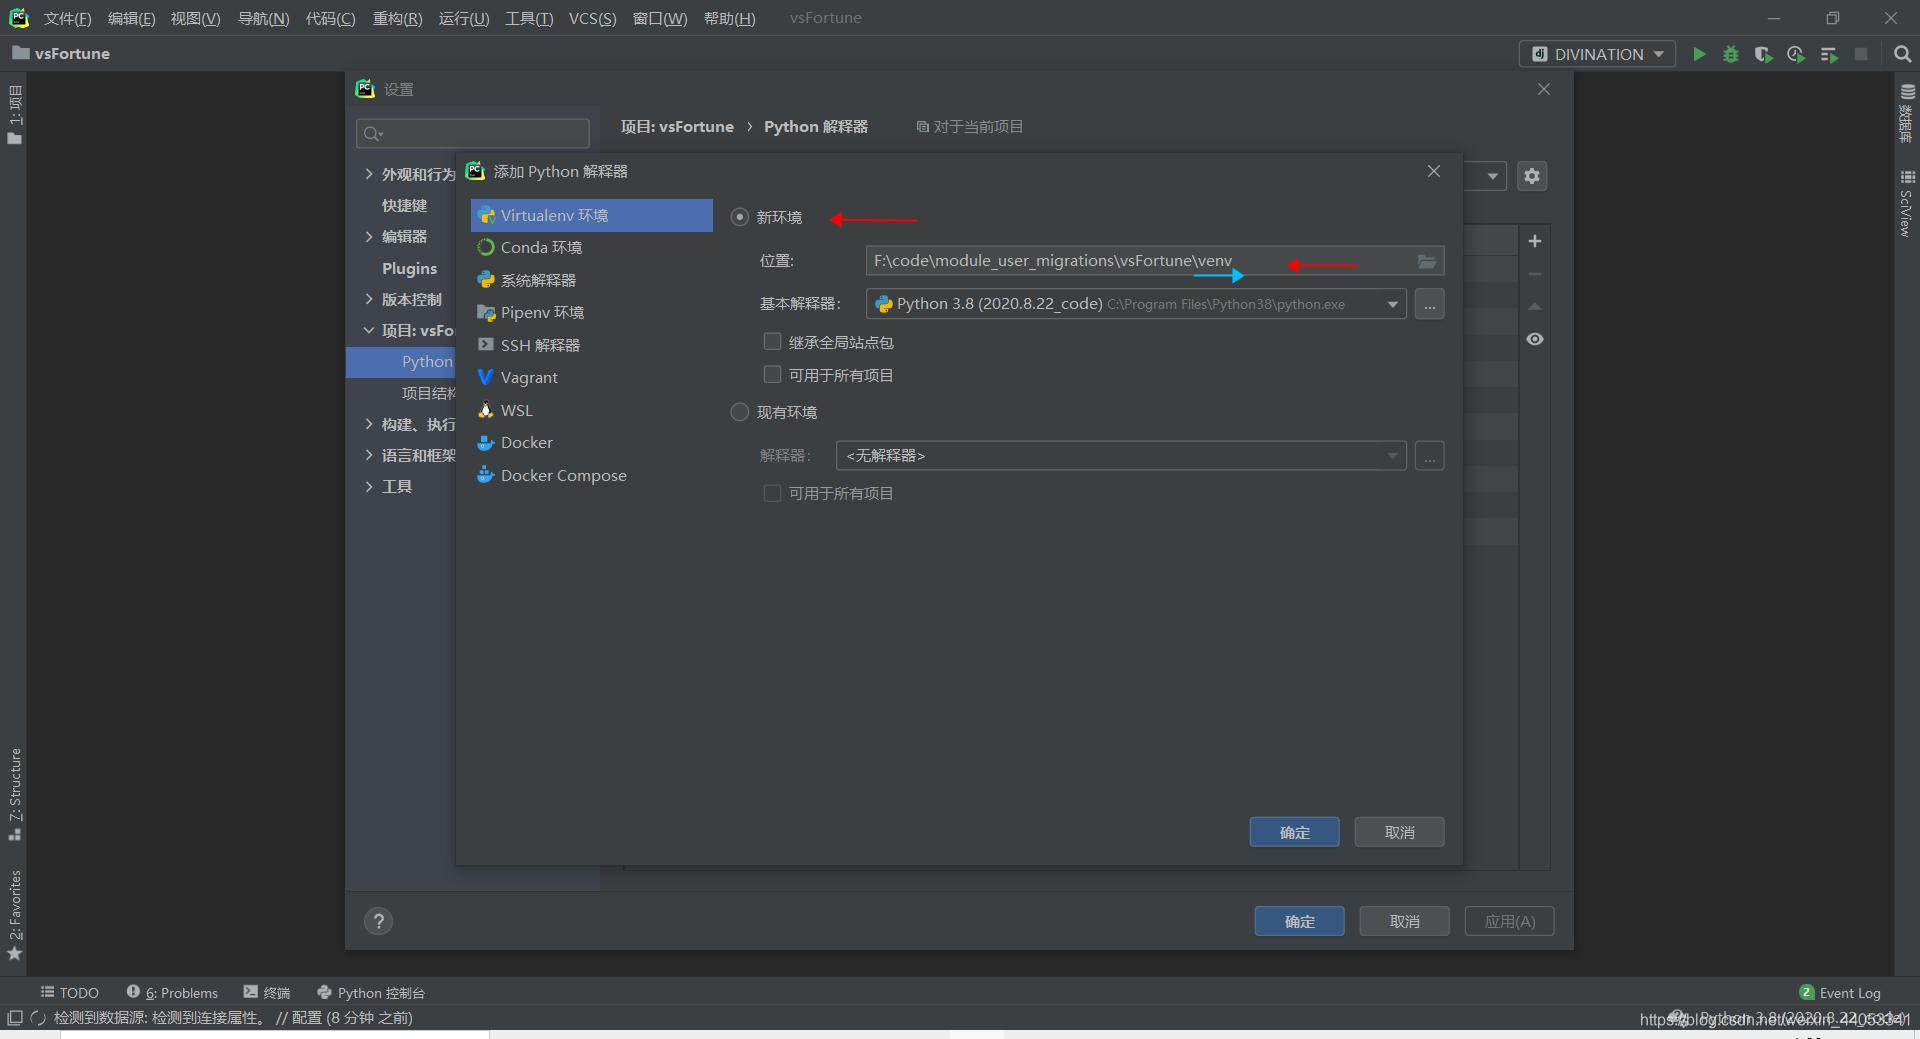Open the TODO tool window
The image size is (1920, 1039).
tap(70, 992)
